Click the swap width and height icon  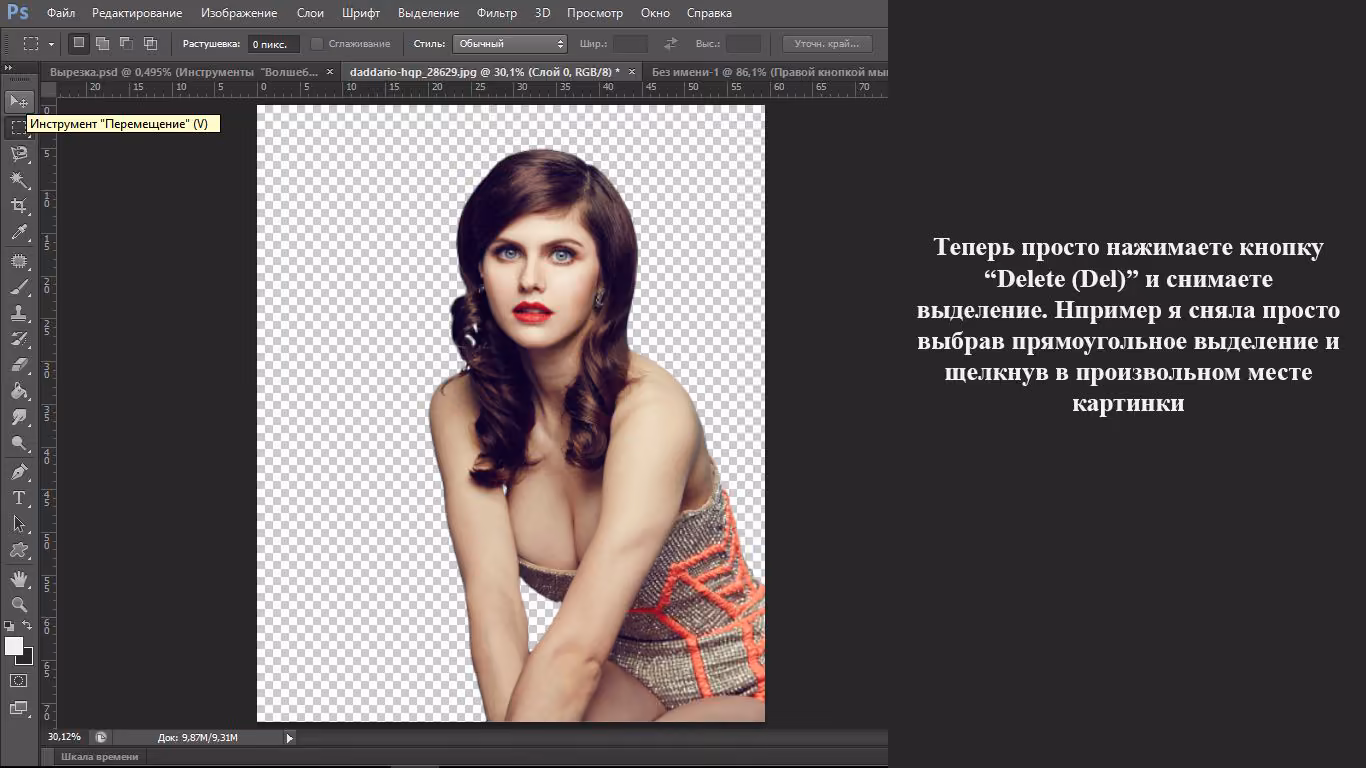[x=671, y=43]
